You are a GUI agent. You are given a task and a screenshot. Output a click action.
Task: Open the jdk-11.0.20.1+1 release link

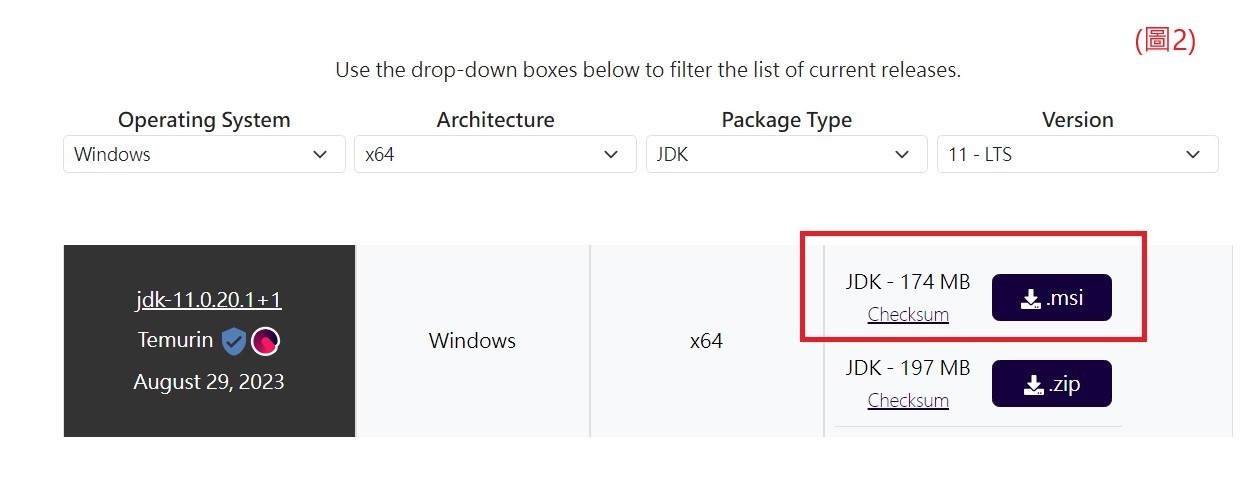209,300
